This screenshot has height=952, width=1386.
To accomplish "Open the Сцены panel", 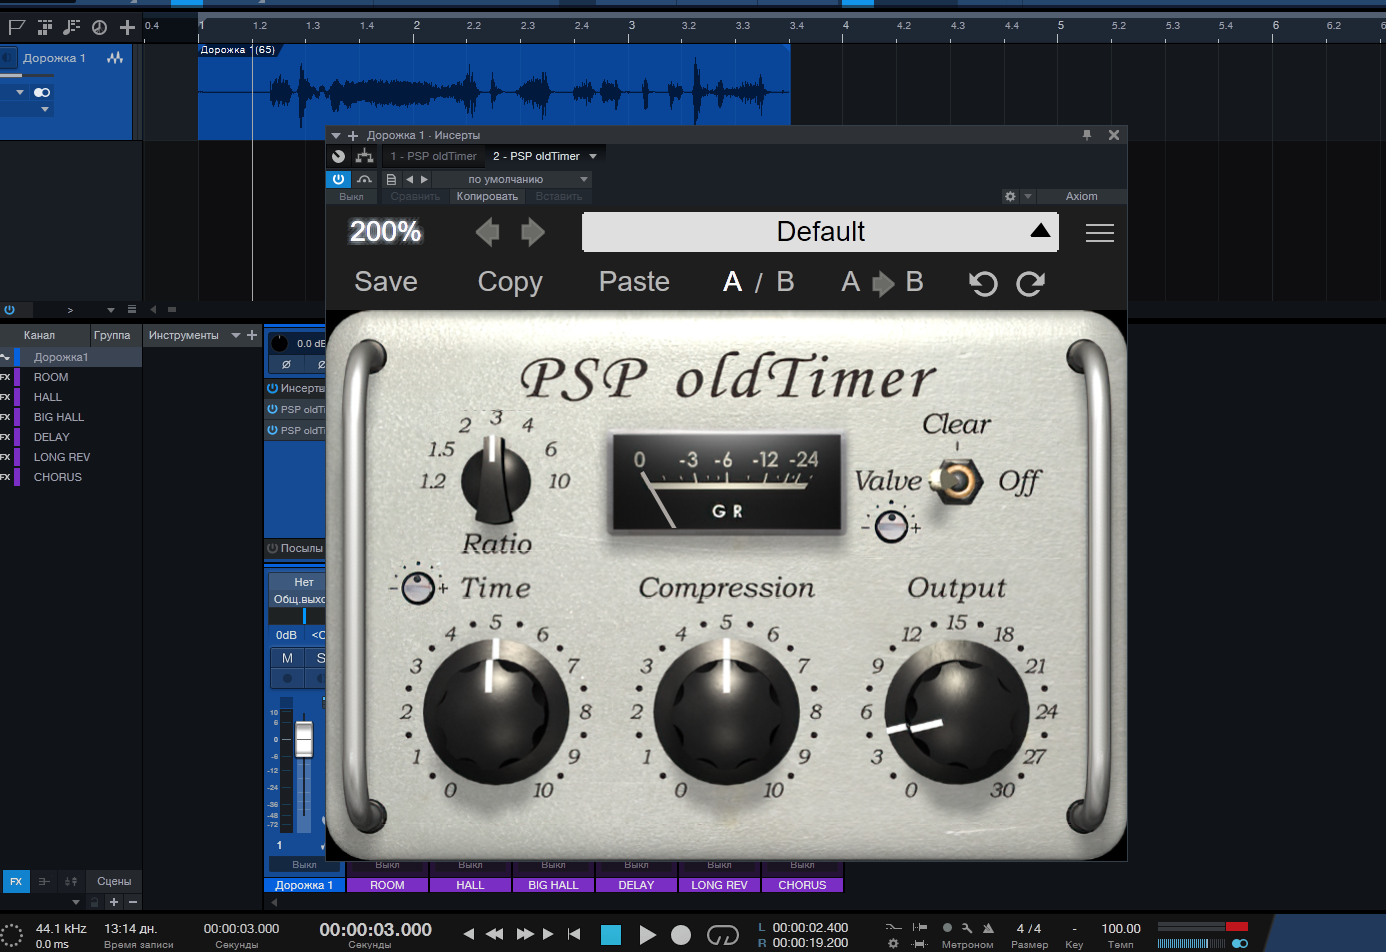I will point(114,881).
